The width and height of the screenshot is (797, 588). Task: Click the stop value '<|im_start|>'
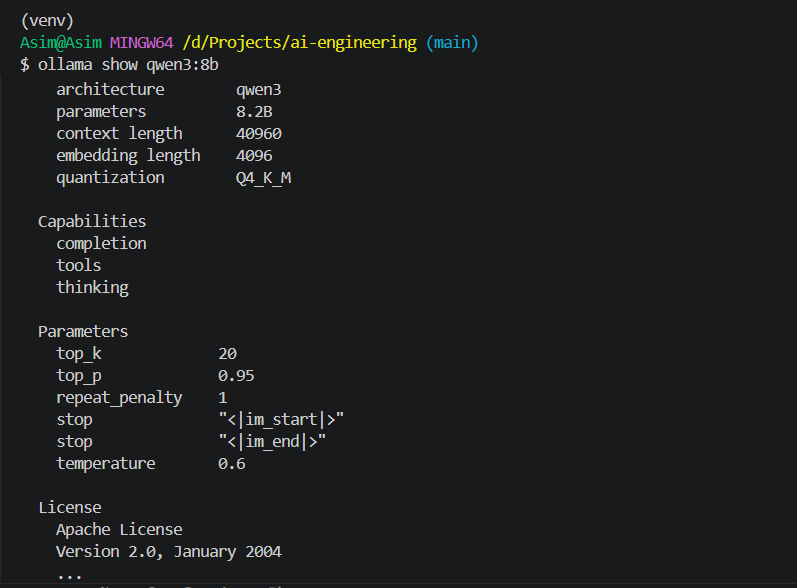click(281, 420)
